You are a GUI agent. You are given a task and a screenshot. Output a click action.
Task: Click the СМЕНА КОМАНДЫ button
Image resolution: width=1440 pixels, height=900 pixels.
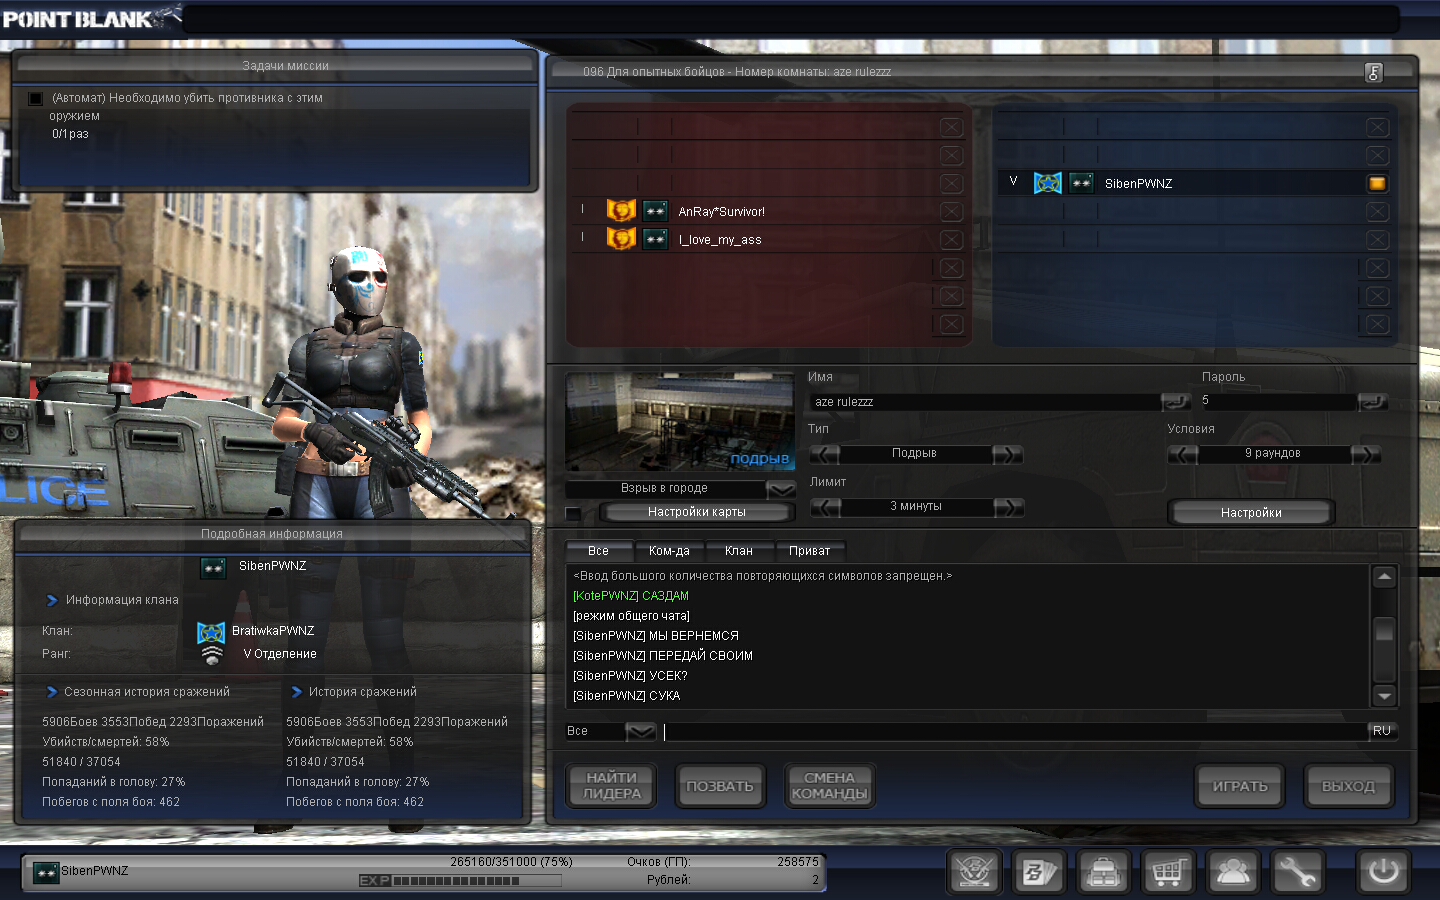click(x=829, y=786)
